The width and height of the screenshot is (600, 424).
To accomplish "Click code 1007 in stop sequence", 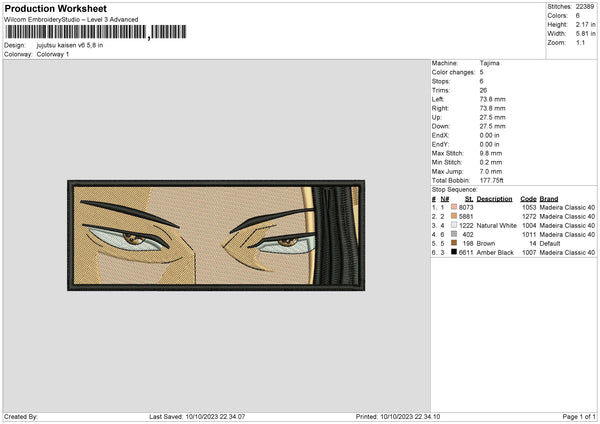I will [x=529, y=252].
